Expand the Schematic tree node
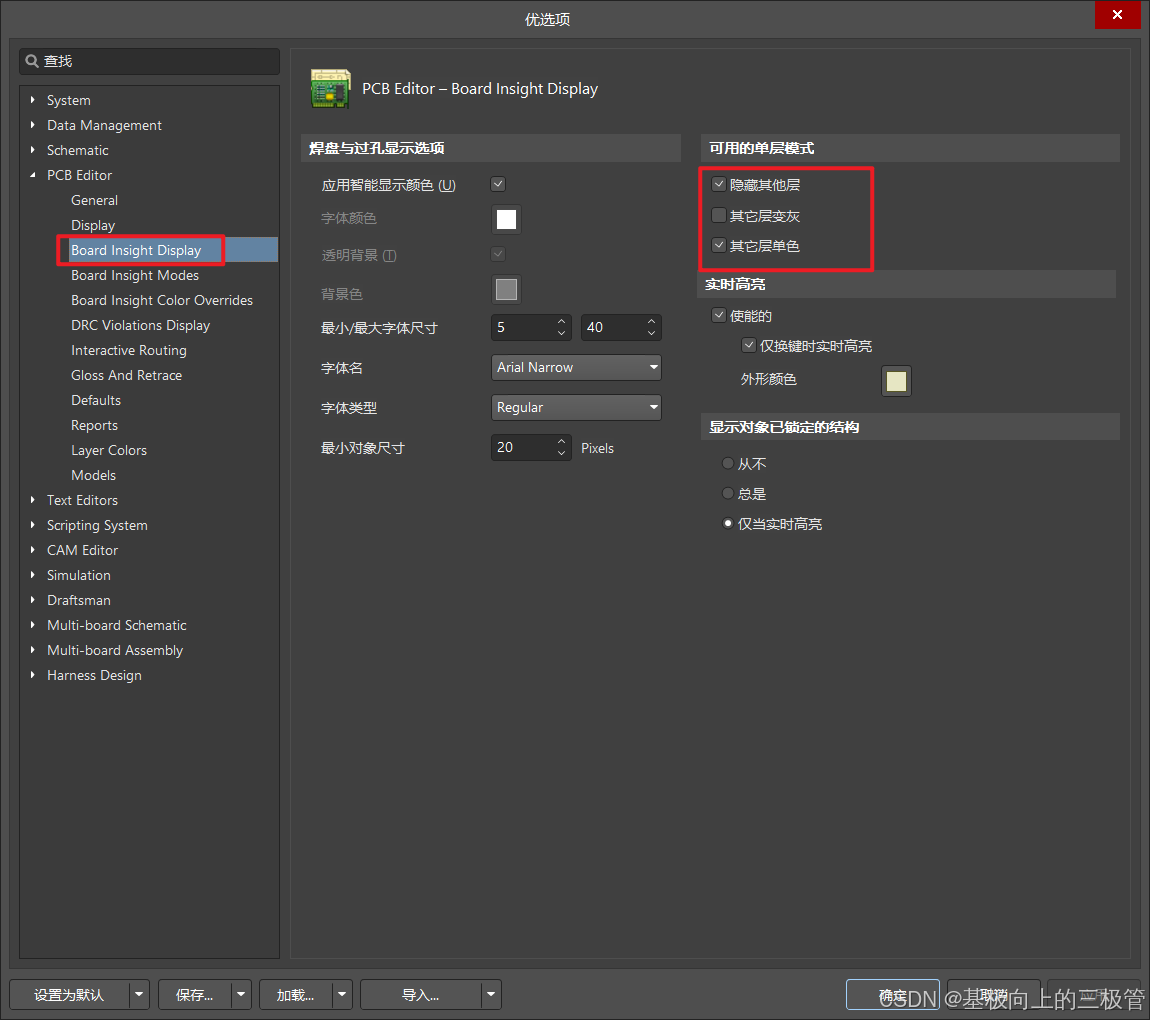 pyautogui.click(x=32, y=150)
